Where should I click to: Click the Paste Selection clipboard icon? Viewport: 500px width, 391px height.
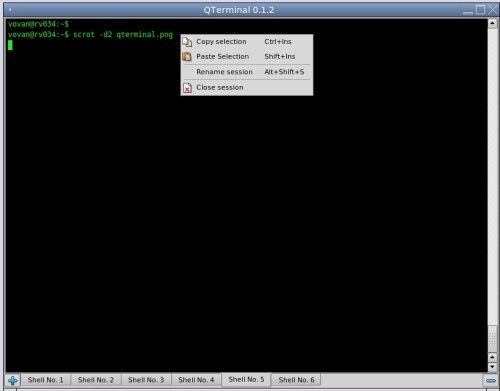pos(187,57)
